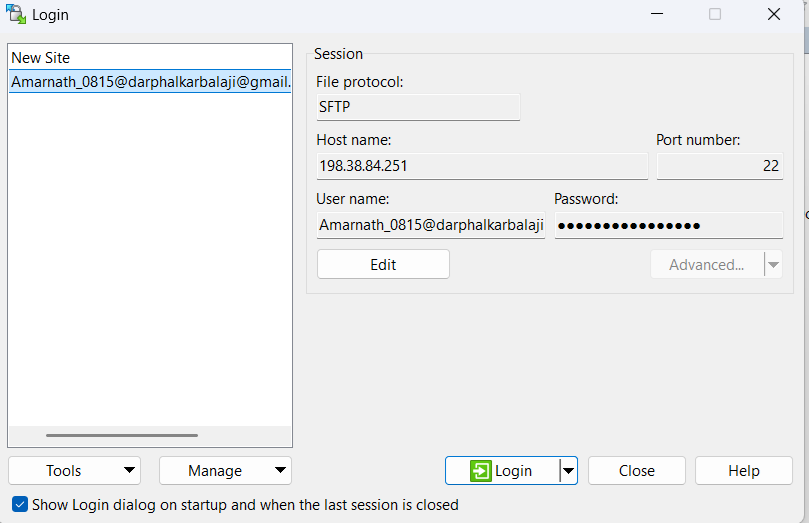809x523 pixels.
Task: Open Help for the Login dialog
Action: (x=743, y=471)
